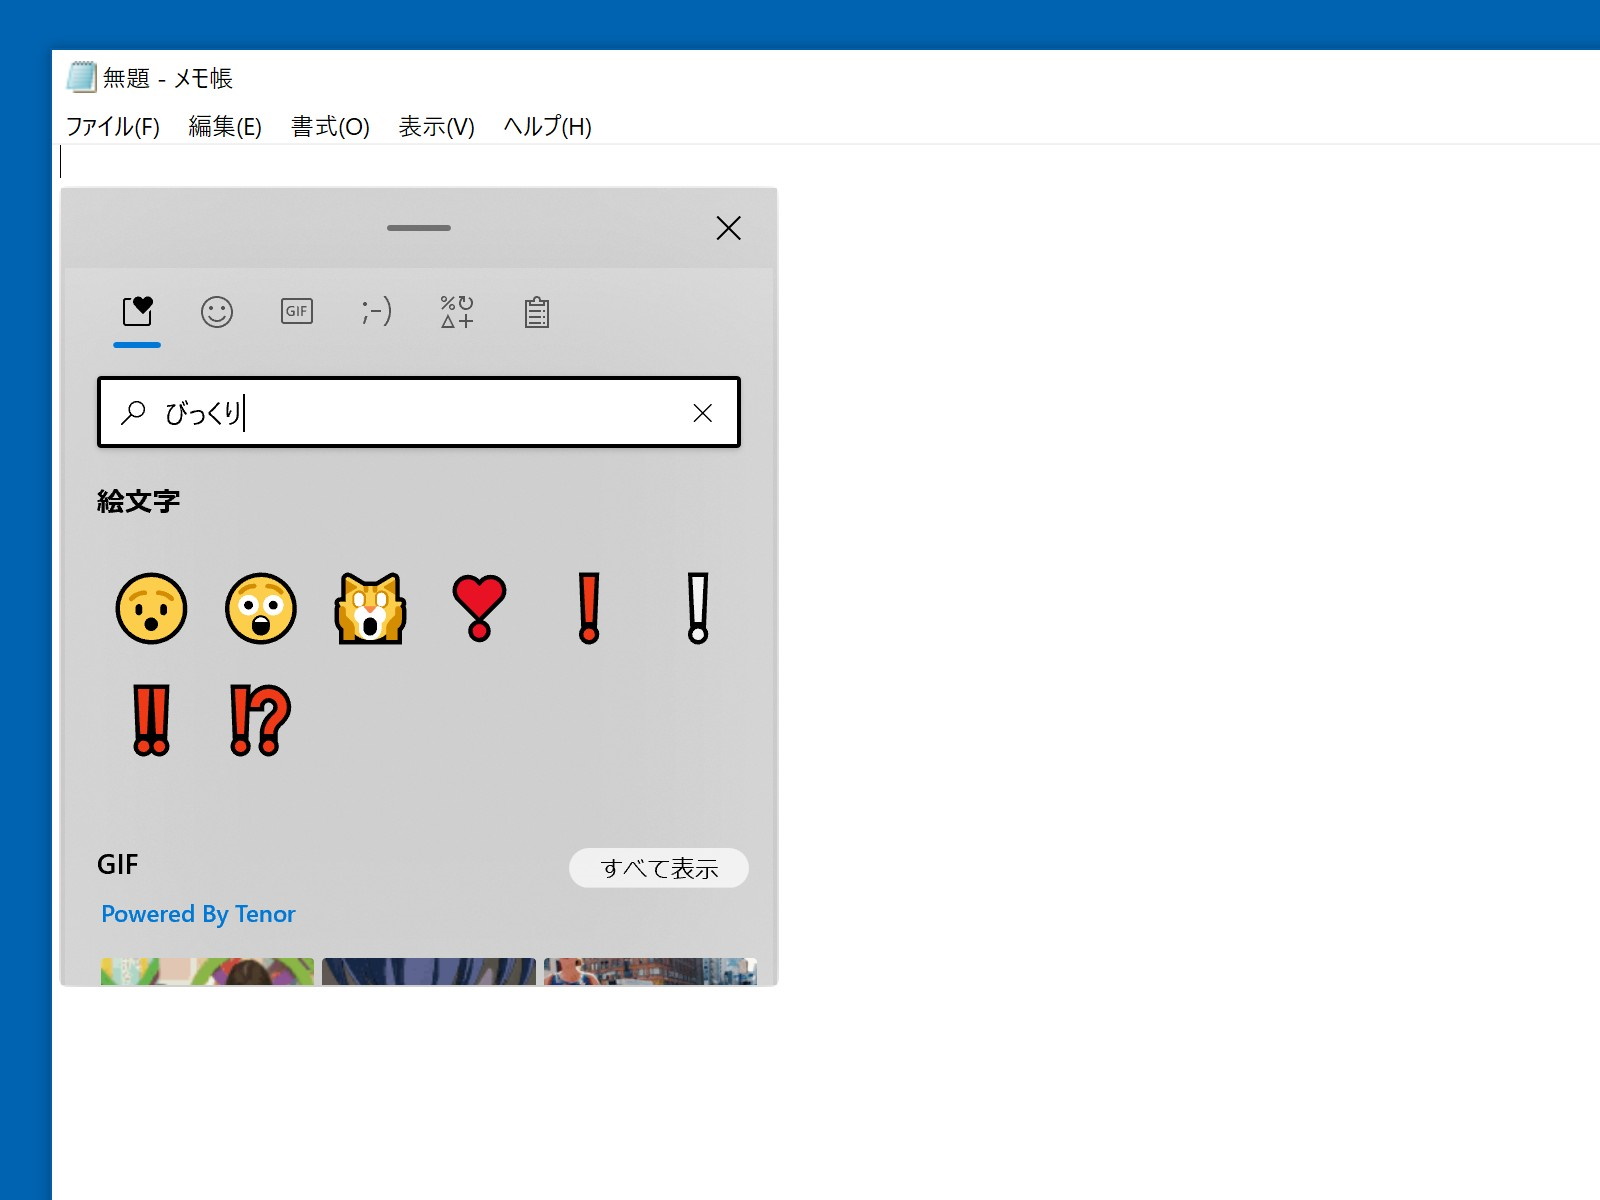Click the Notepad icon in the title bar
The image size is (1600, 1200).
(80, 77)
